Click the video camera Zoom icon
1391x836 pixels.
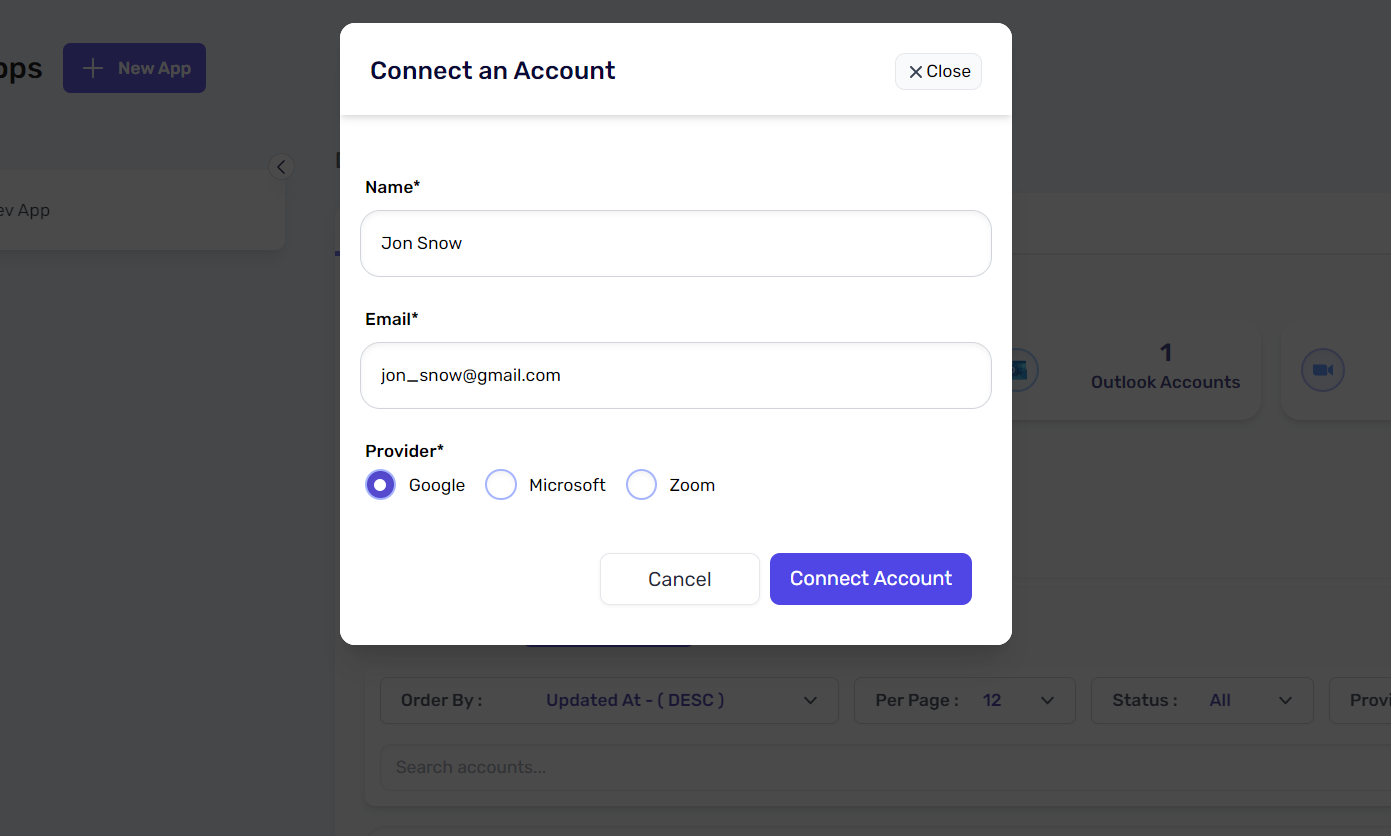coord(1322,371)
